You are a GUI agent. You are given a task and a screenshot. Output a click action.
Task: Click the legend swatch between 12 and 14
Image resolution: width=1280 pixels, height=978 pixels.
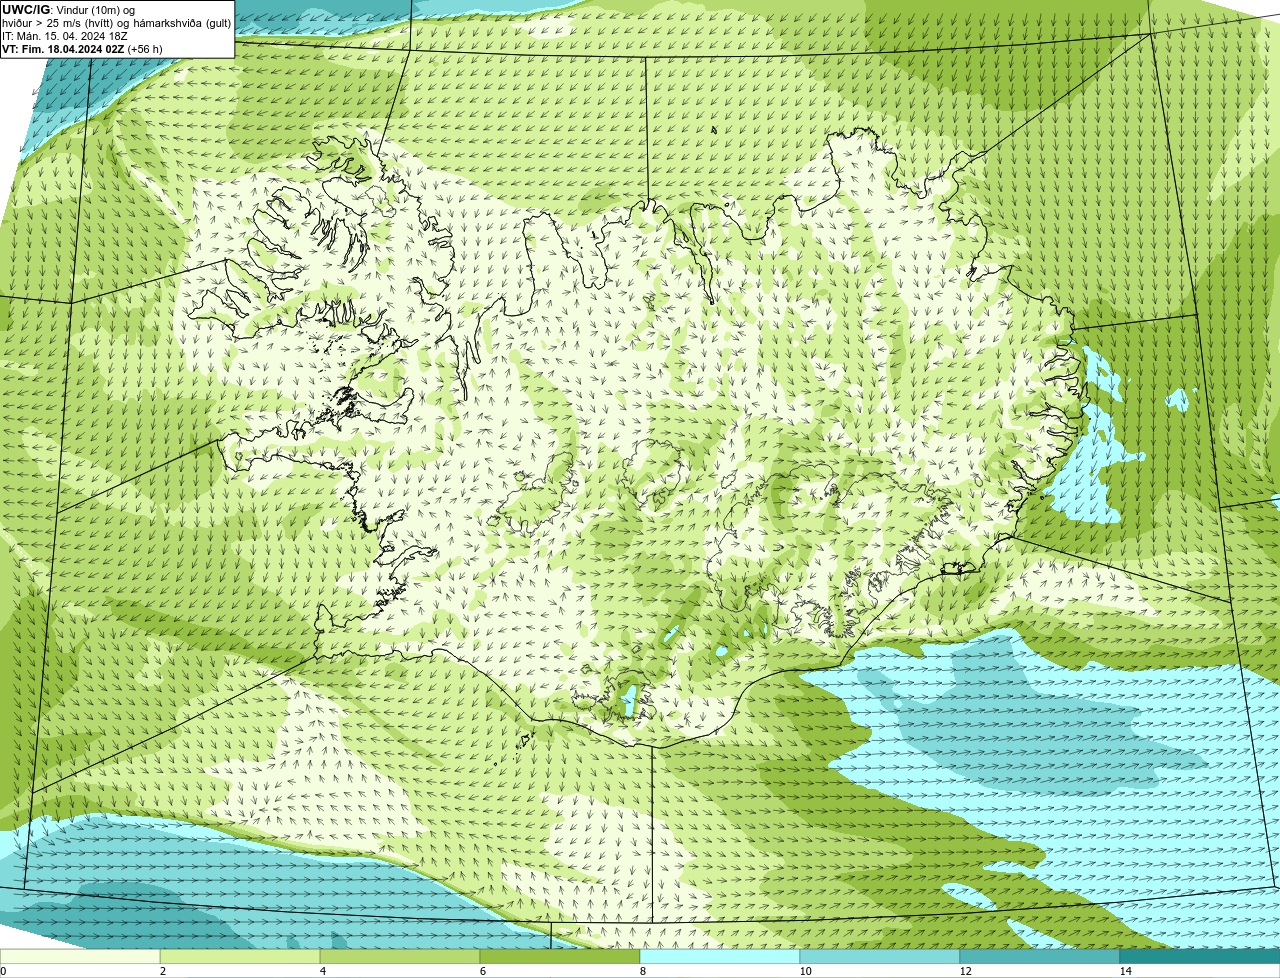(1040, 956)
